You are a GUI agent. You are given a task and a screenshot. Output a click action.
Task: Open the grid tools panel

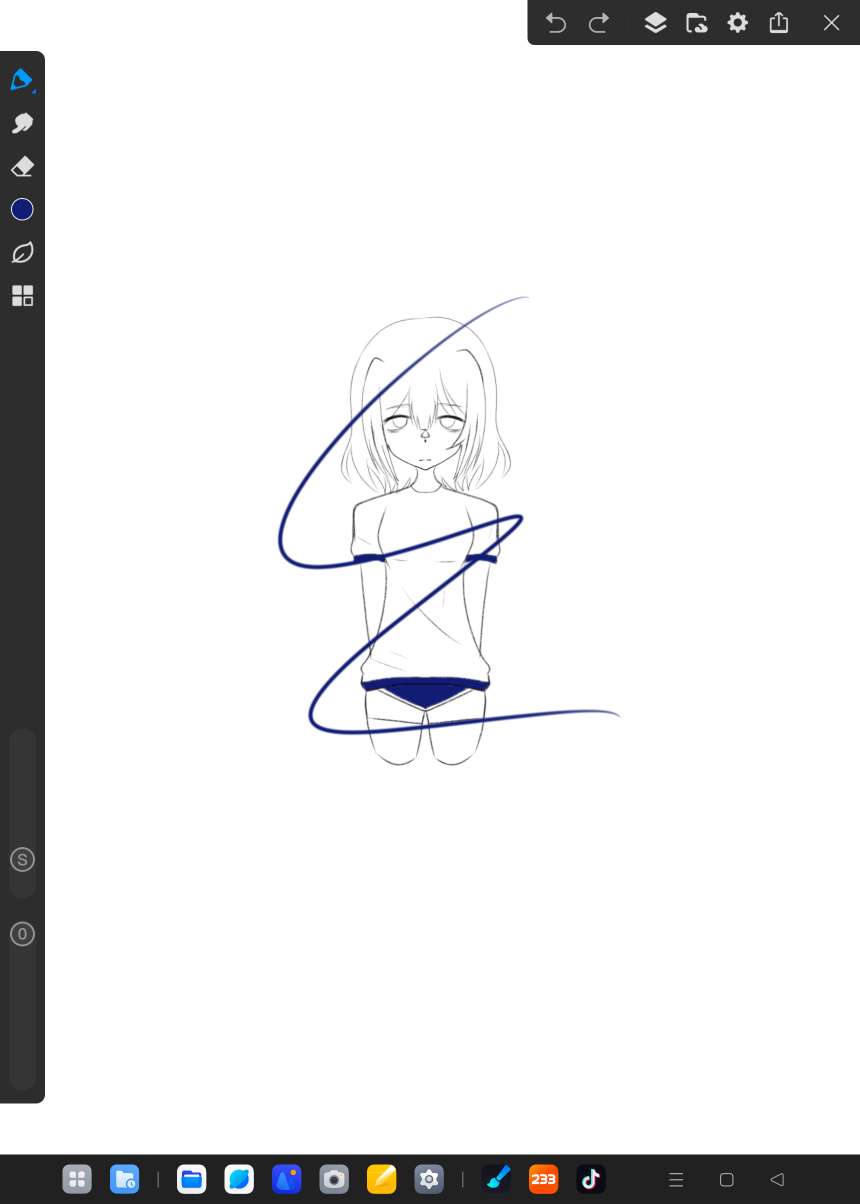22,296
